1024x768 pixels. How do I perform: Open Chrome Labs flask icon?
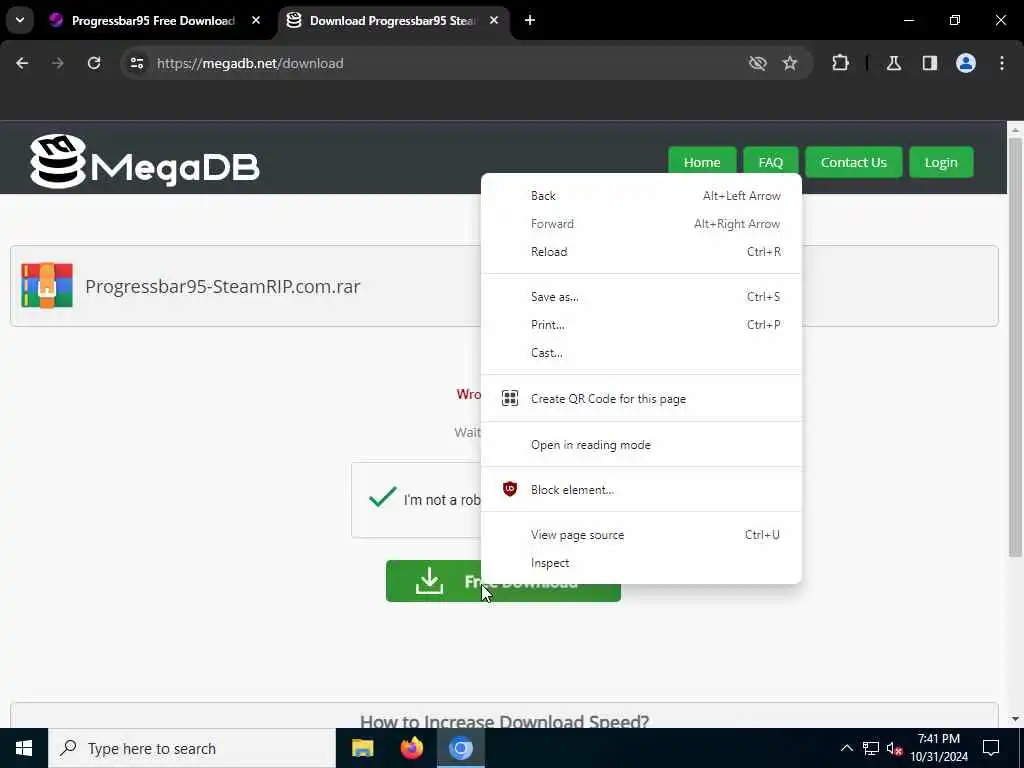[894, 63]
